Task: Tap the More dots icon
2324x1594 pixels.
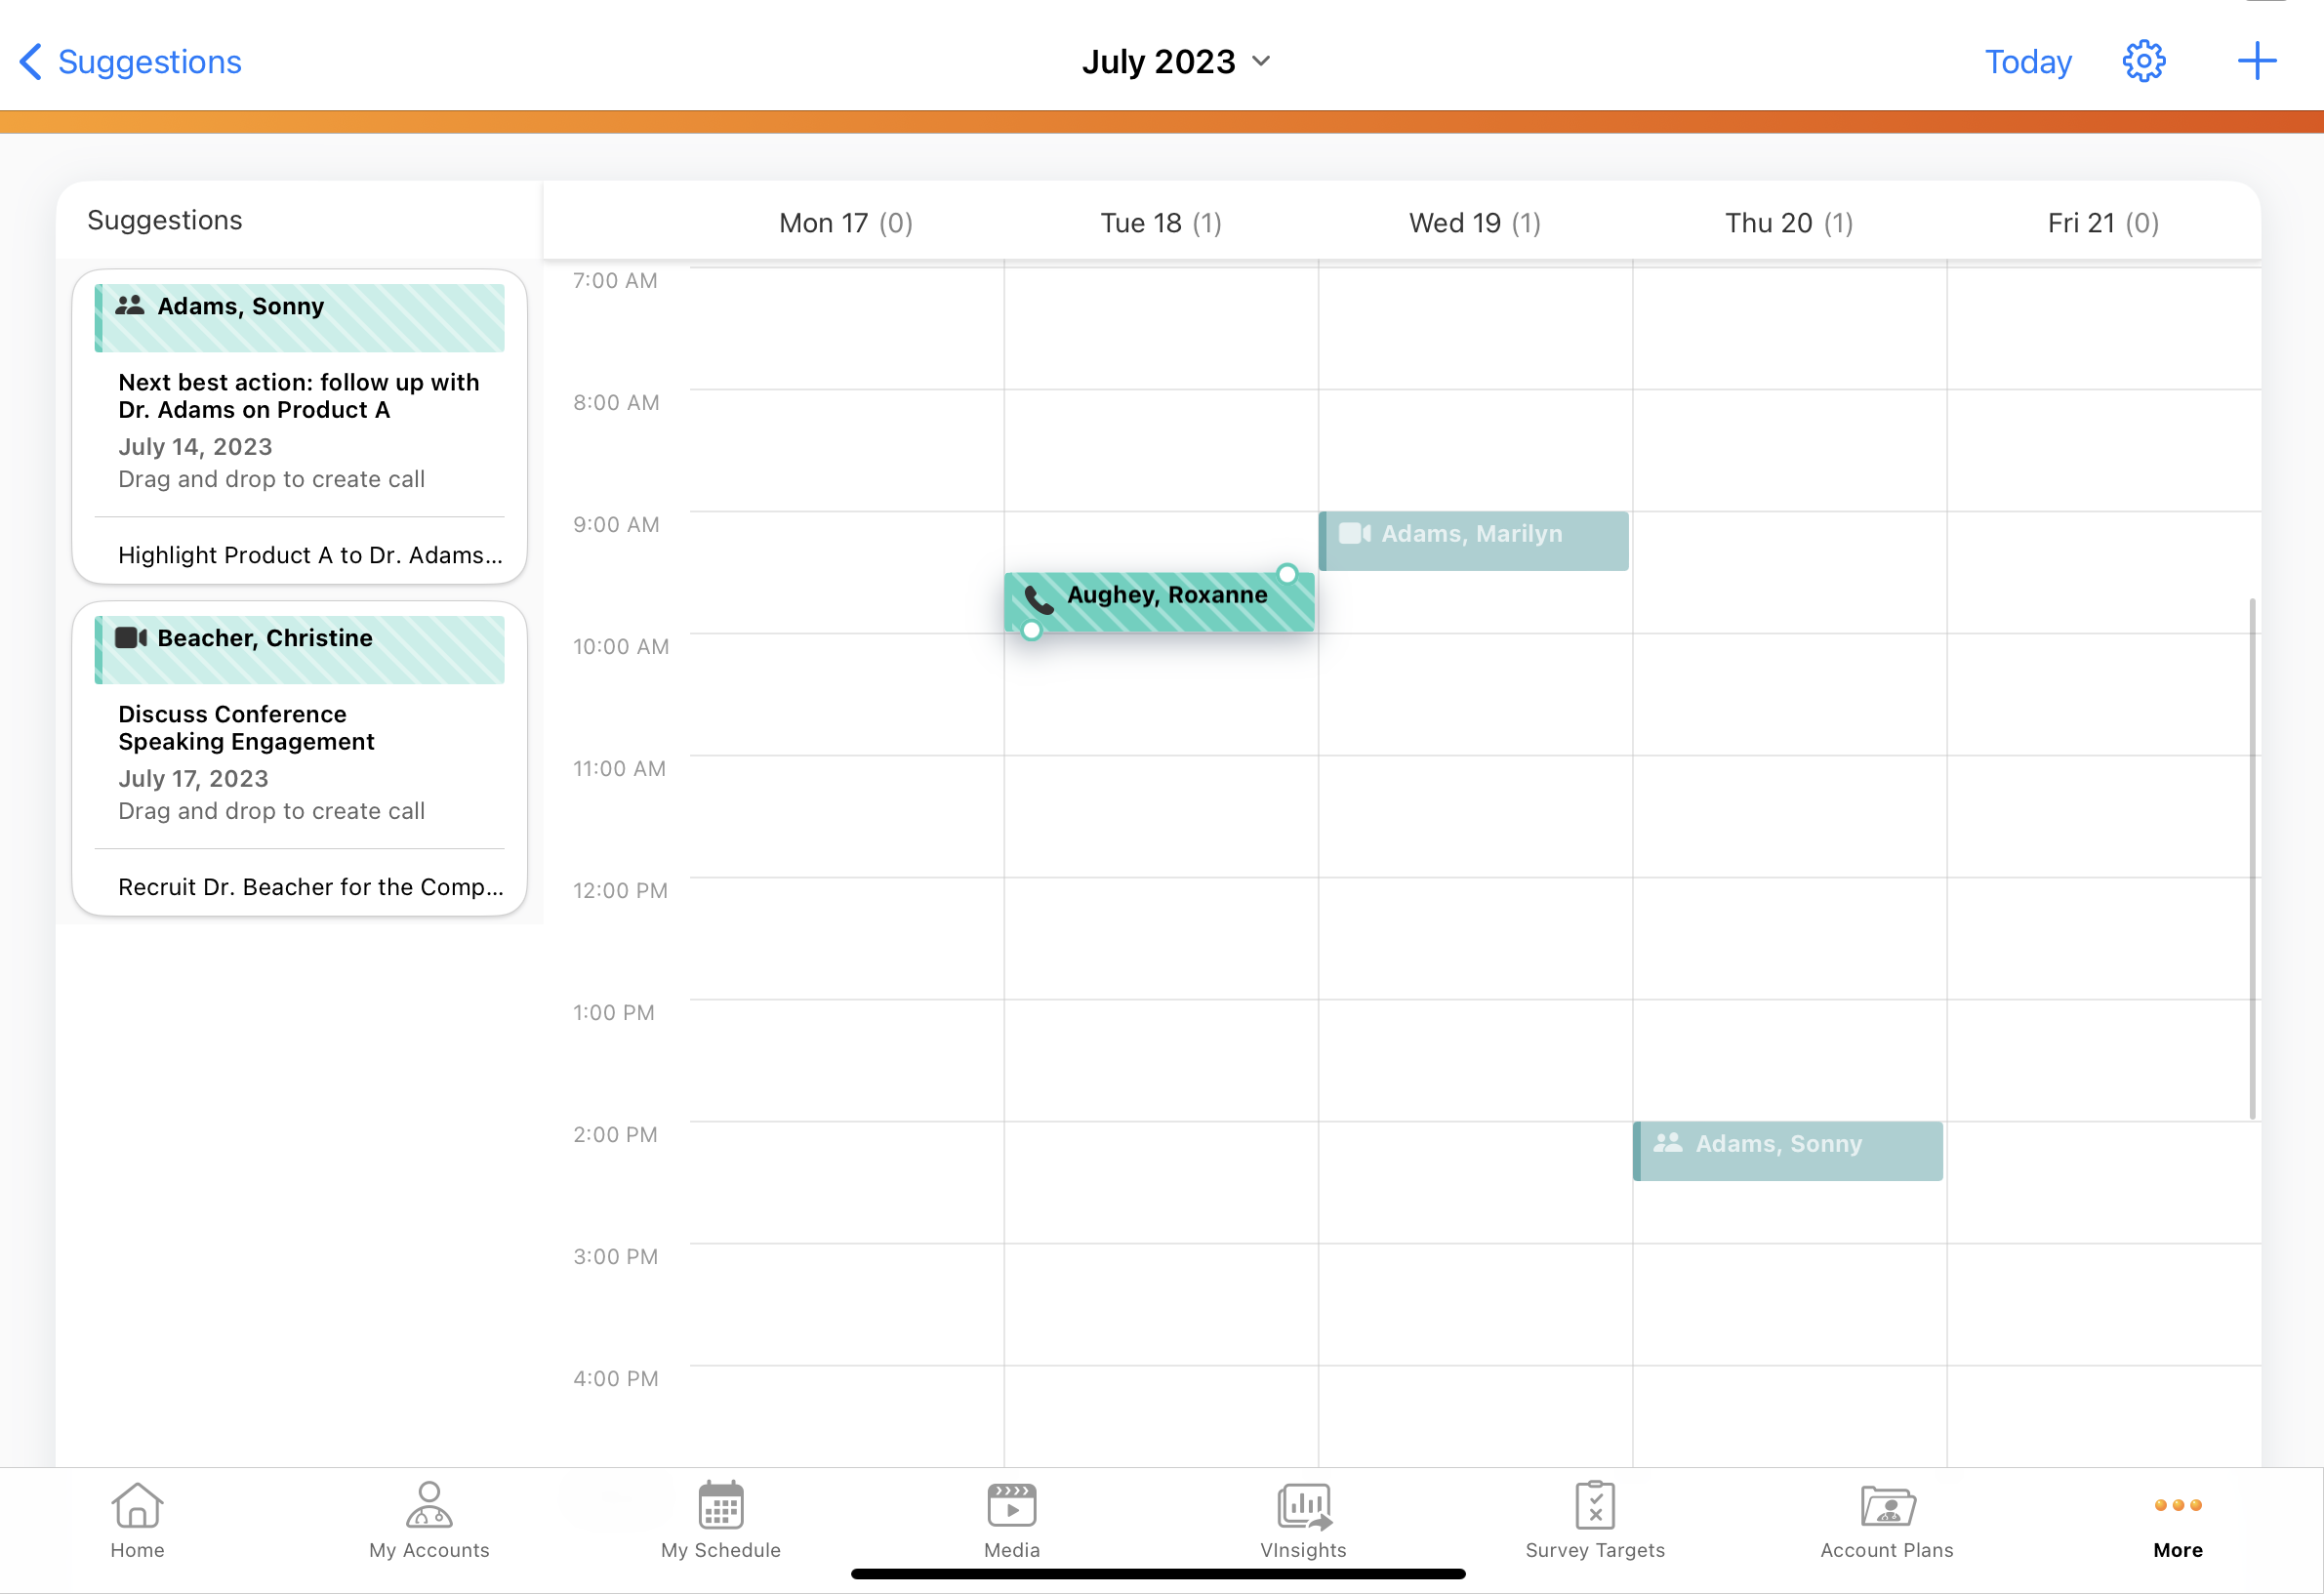Action: (2177, 1505)
